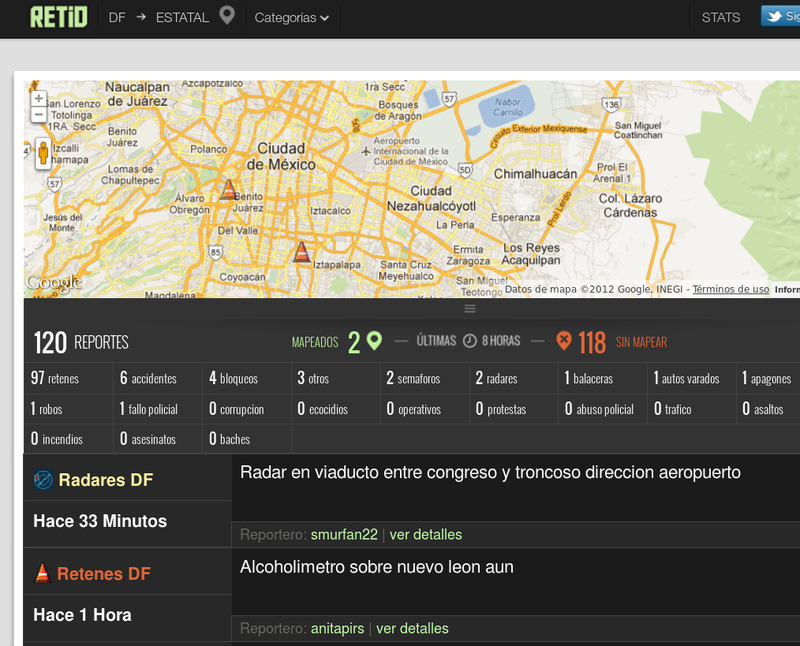Filter by 3 otros
Image resolution: width=800 pixels, height=646 pixels.
[x=336, y=378]
